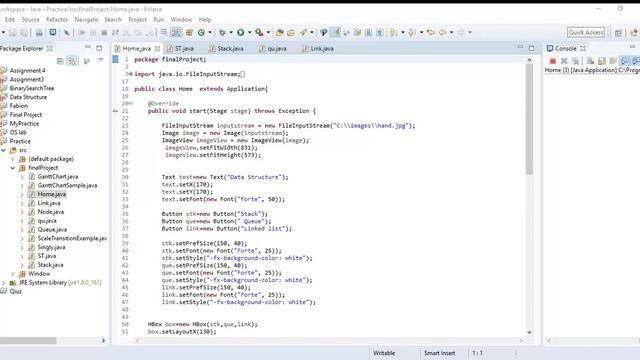Maximize the editor area
This screenshot has width=640, height=360.
[531, 48]
